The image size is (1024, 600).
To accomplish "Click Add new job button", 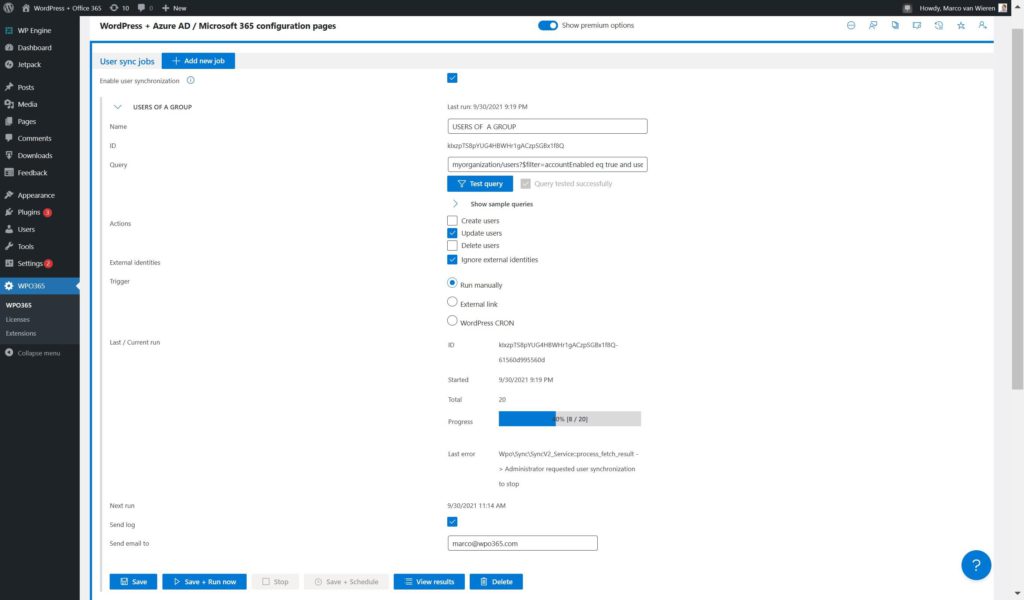I will (x=198, y=61).
